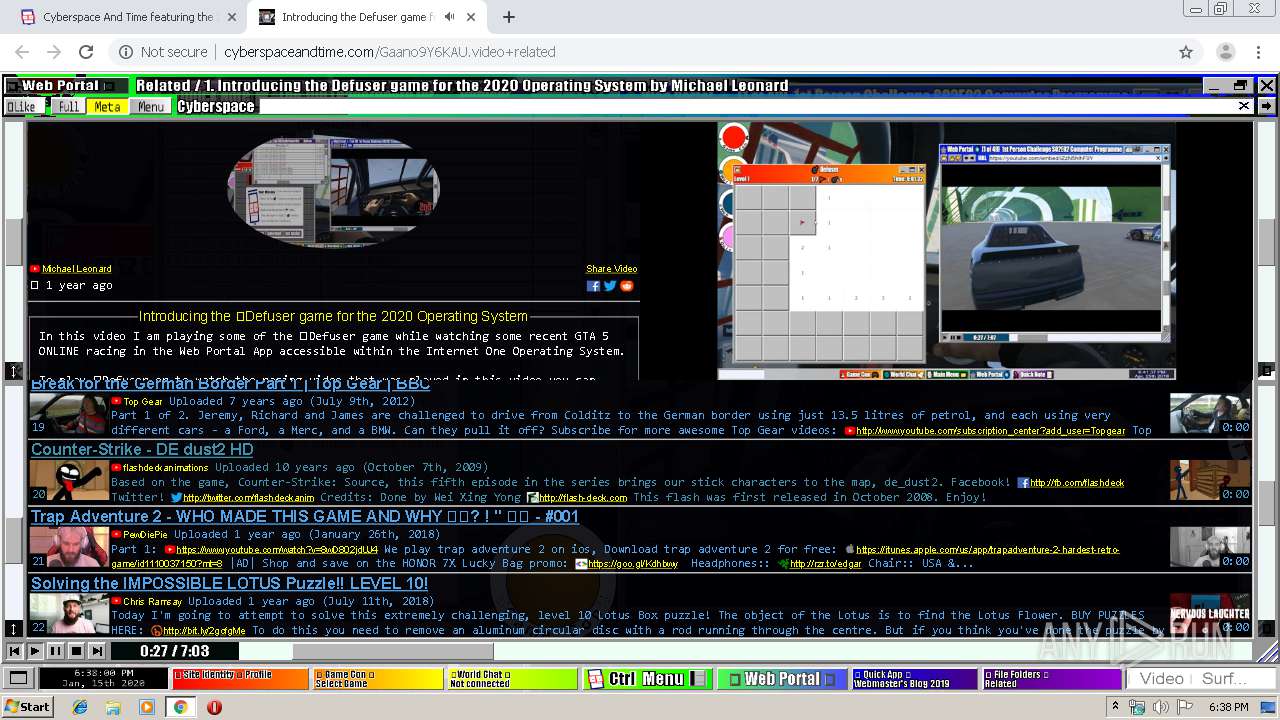Play the video with the play button

click(x=35, y=651)
